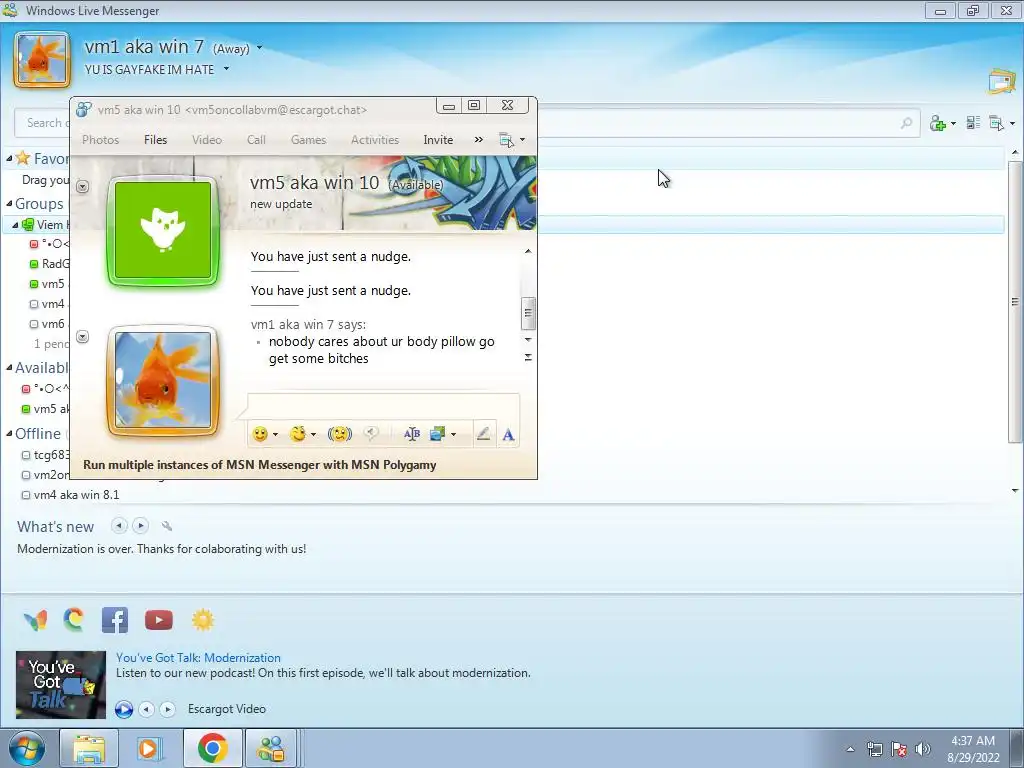Viewport: 1024px width, 768px height.
Task: Select the handwriting pen icon
Action: tap(483, 434)
